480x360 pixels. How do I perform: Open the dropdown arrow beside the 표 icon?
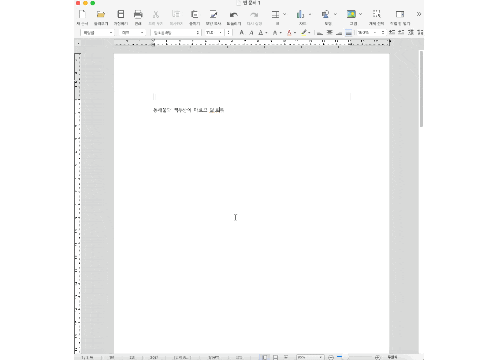pos(284,14)
